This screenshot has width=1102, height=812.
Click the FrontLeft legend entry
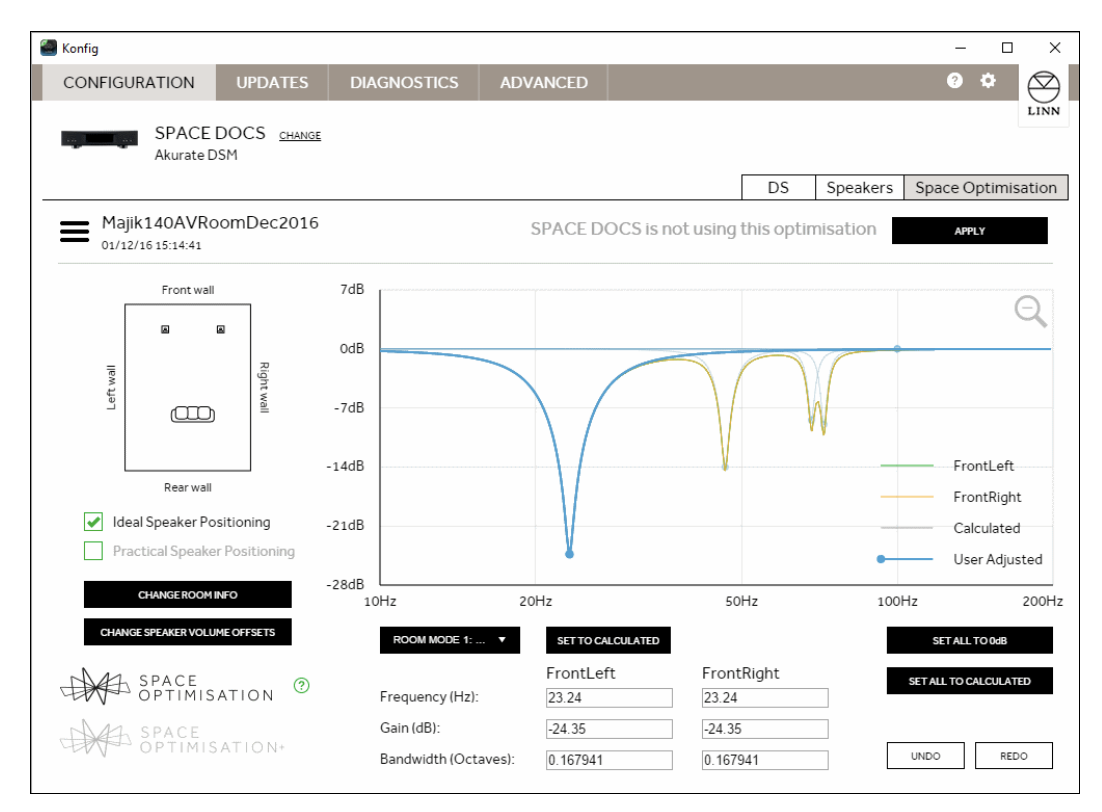pos(948,465)
